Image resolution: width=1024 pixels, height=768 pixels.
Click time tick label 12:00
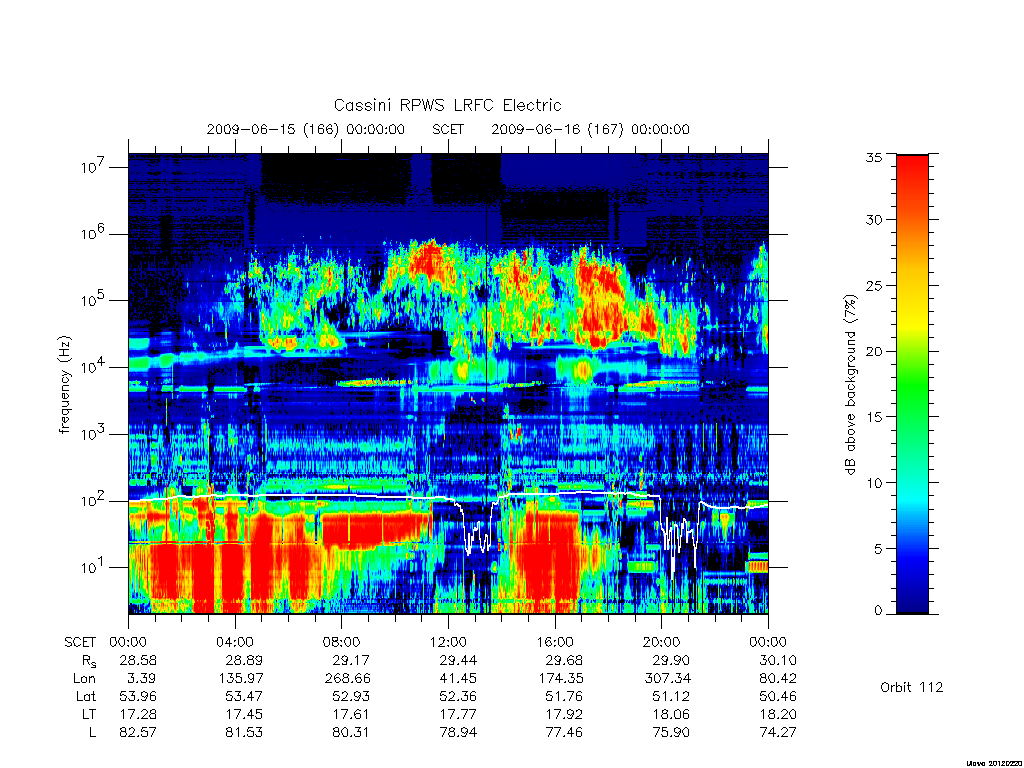pos(448,643)
